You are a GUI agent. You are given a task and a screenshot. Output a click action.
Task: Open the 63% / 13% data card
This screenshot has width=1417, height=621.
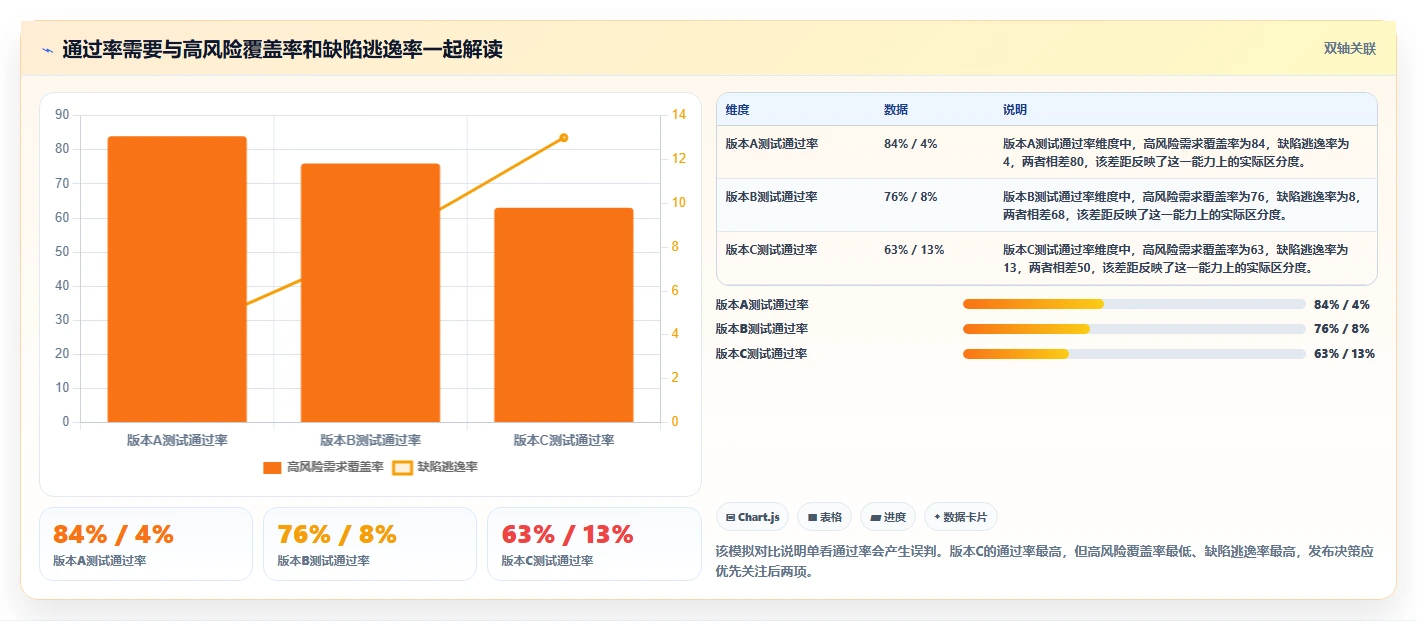pos(594,544)
